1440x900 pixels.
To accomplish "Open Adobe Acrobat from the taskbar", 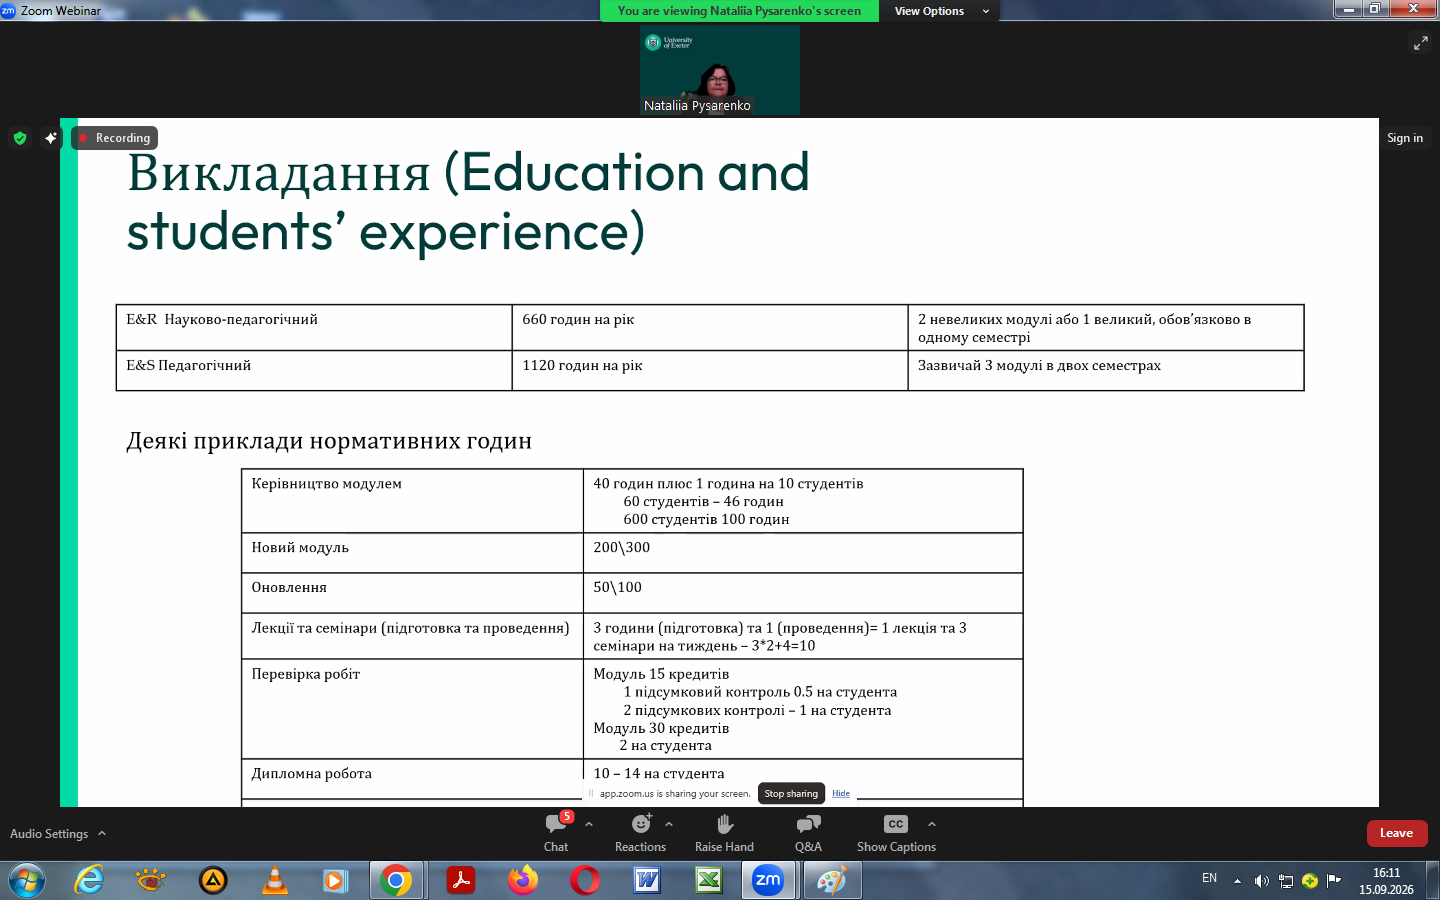I will [x=460, y=881].
